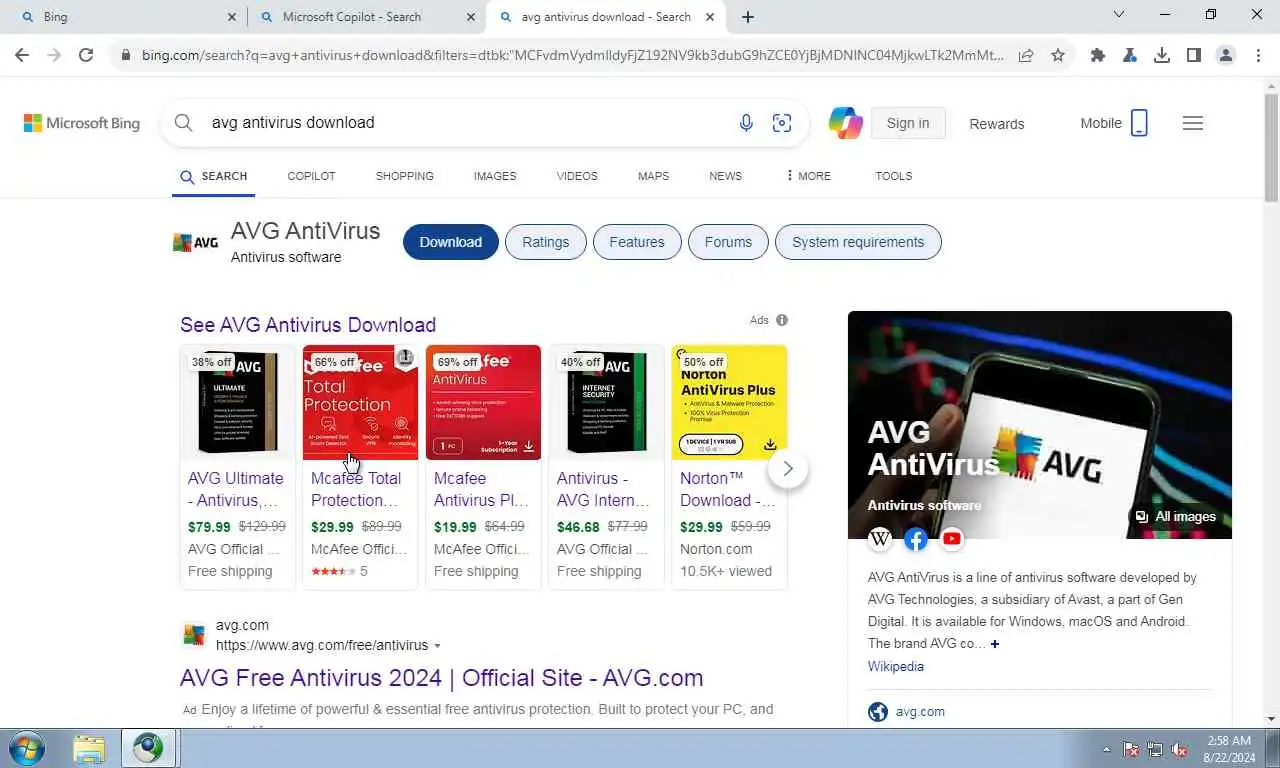Screen dimensions: 1280x768
Task: Open browser downloads icon
Action: coord(1162,56)
